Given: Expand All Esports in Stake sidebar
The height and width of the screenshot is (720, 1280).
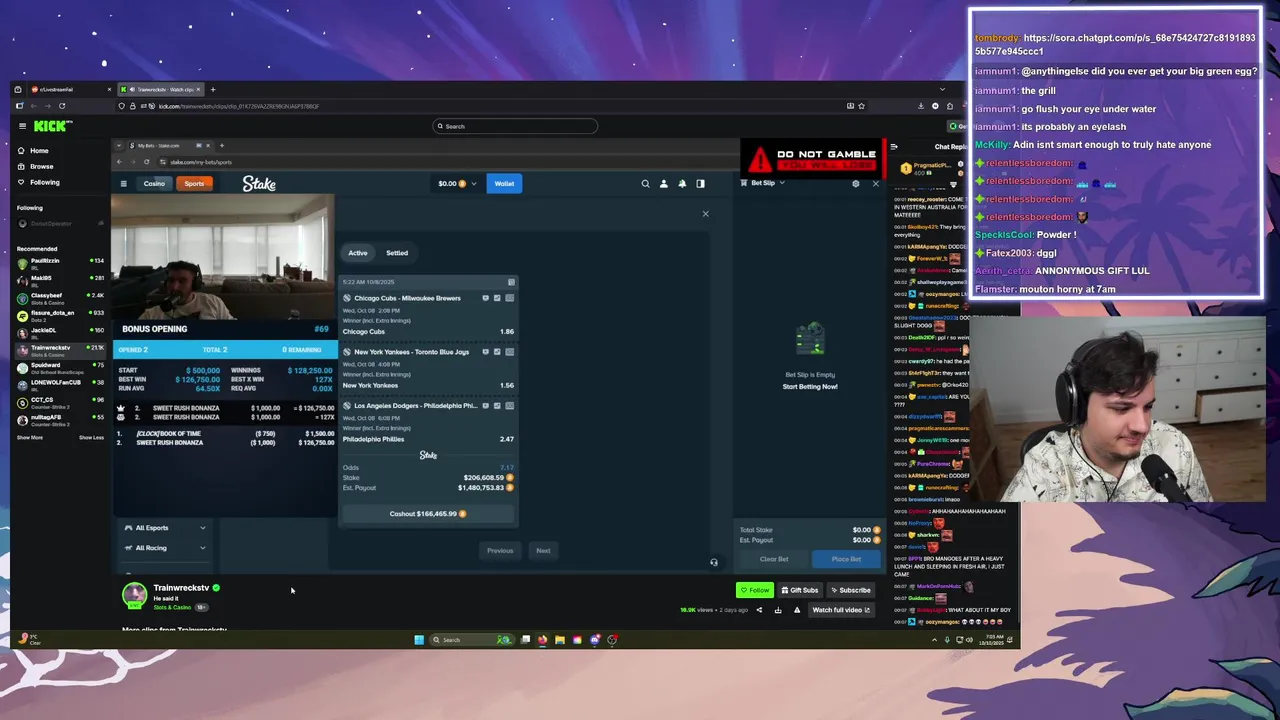Looking at the screenshot, I should pos(165,528).
